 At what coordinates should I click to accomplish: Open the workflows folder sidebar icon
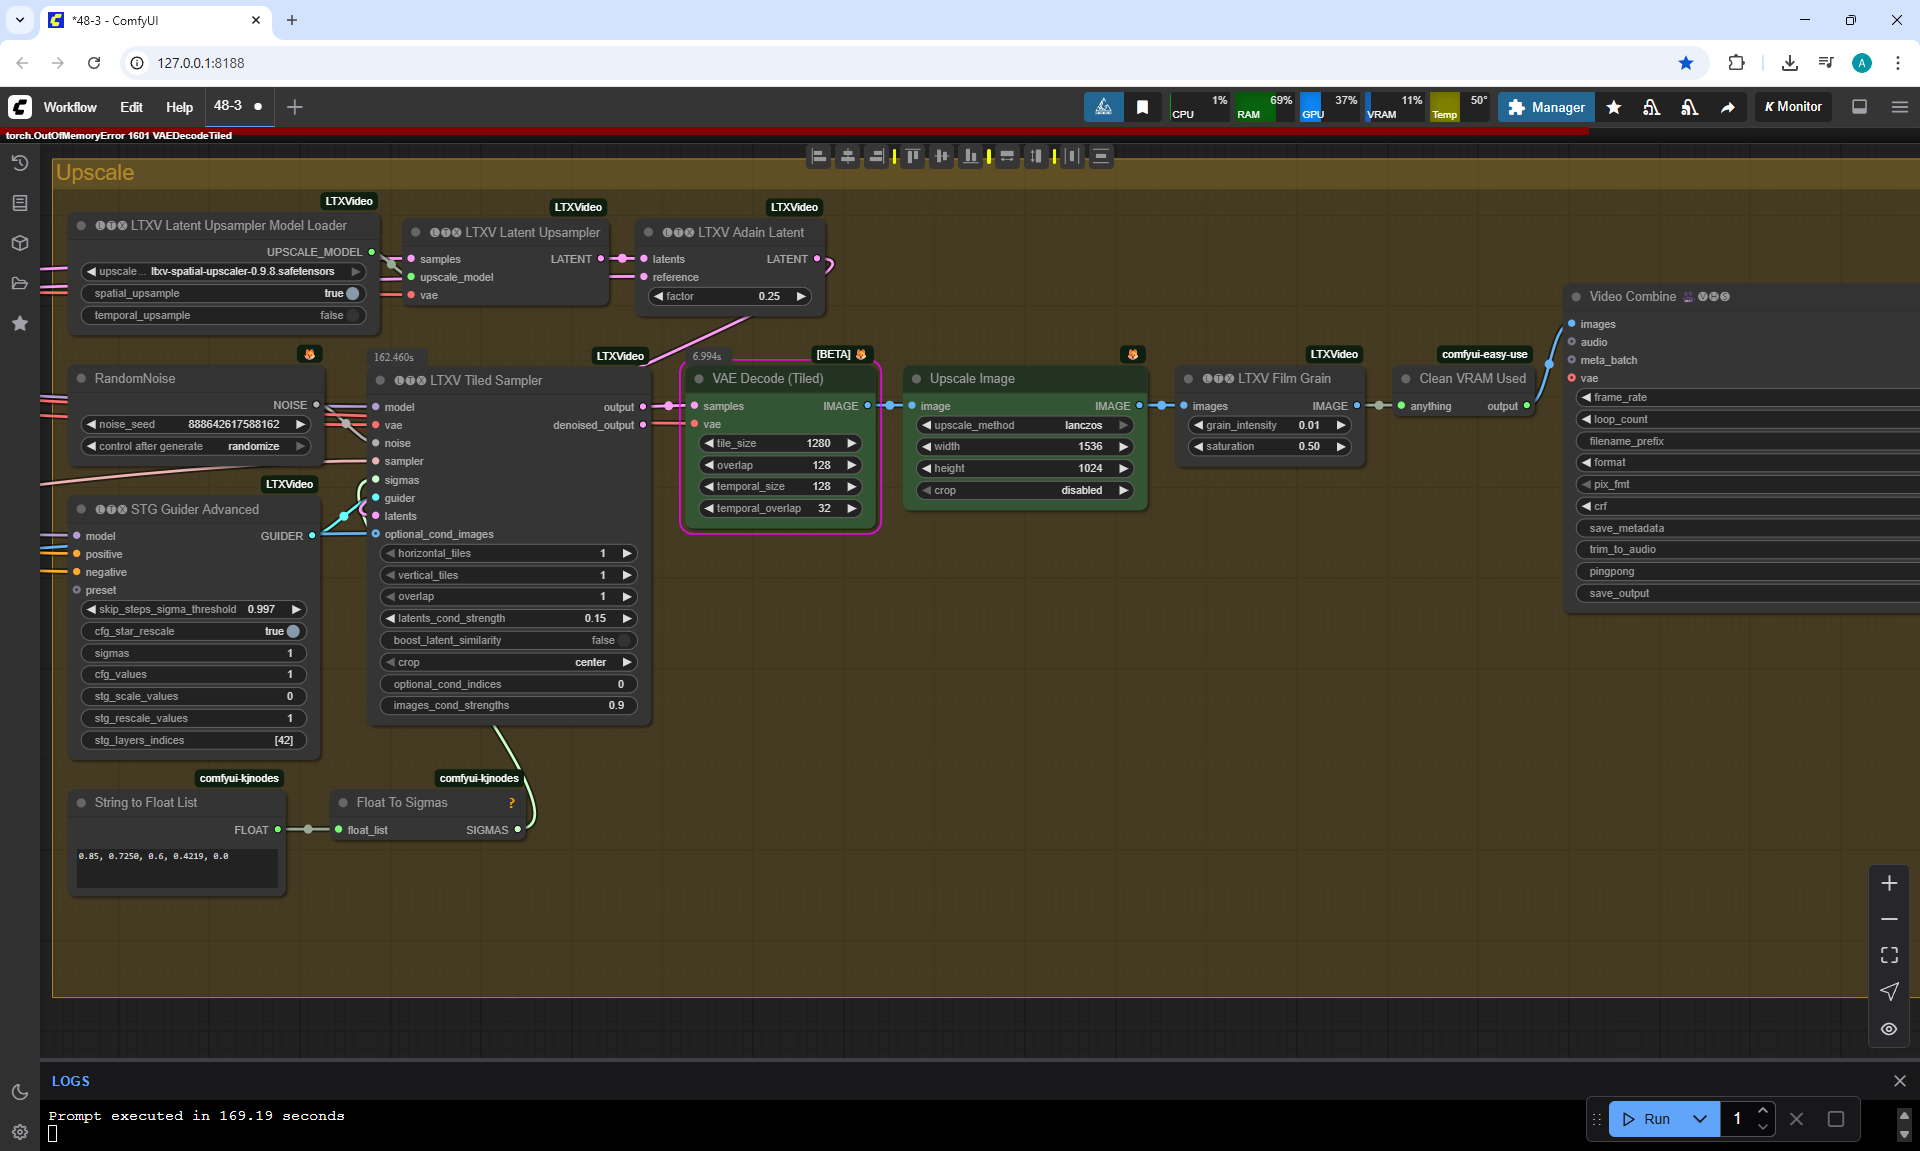pos(20,283)
